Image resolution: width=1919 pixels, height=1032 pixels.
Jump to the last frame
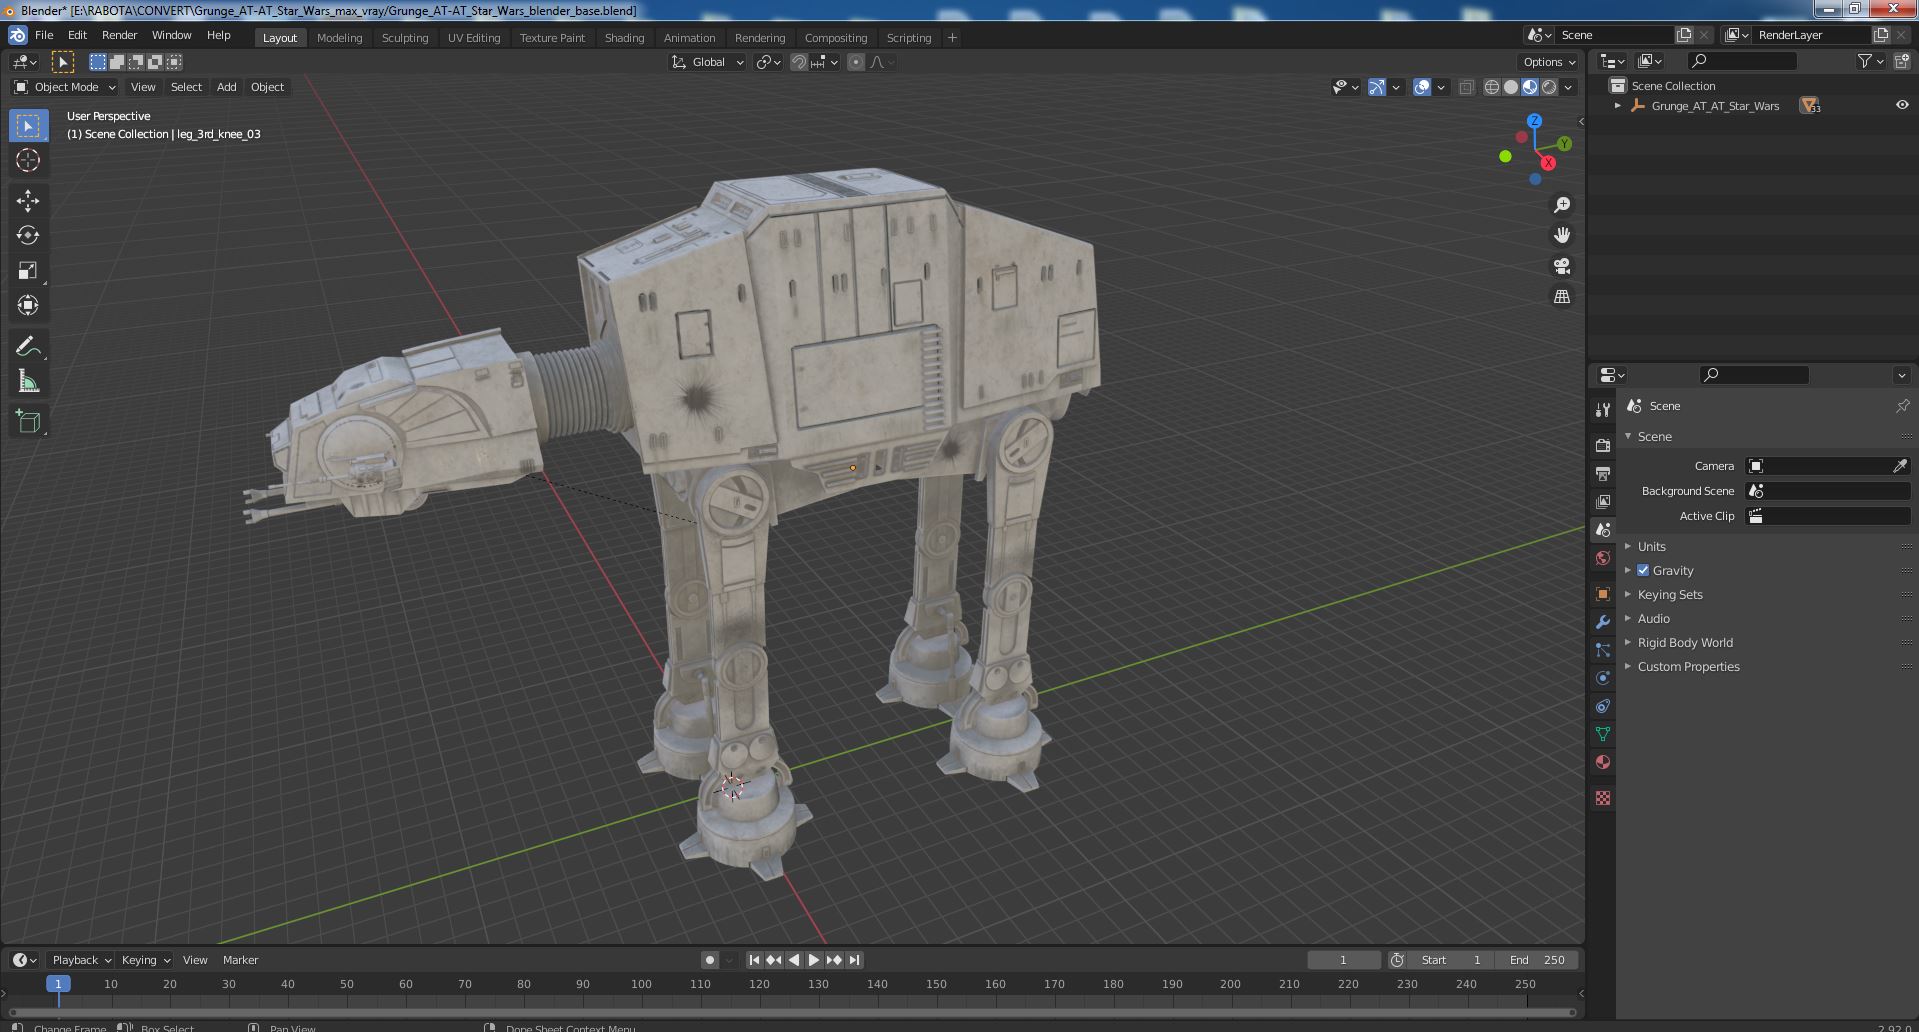coord(854,960)
